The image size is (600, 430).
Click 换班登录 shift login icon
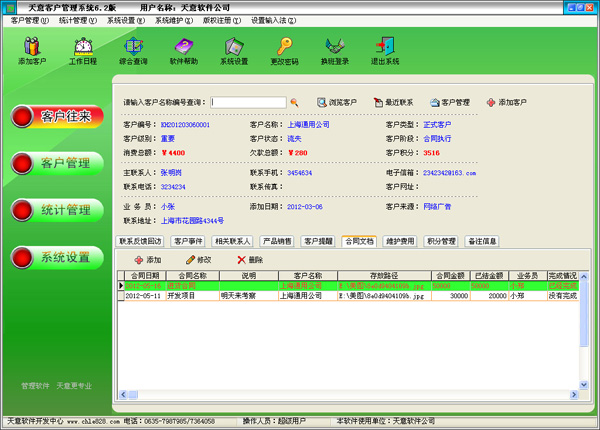[334, 49]
